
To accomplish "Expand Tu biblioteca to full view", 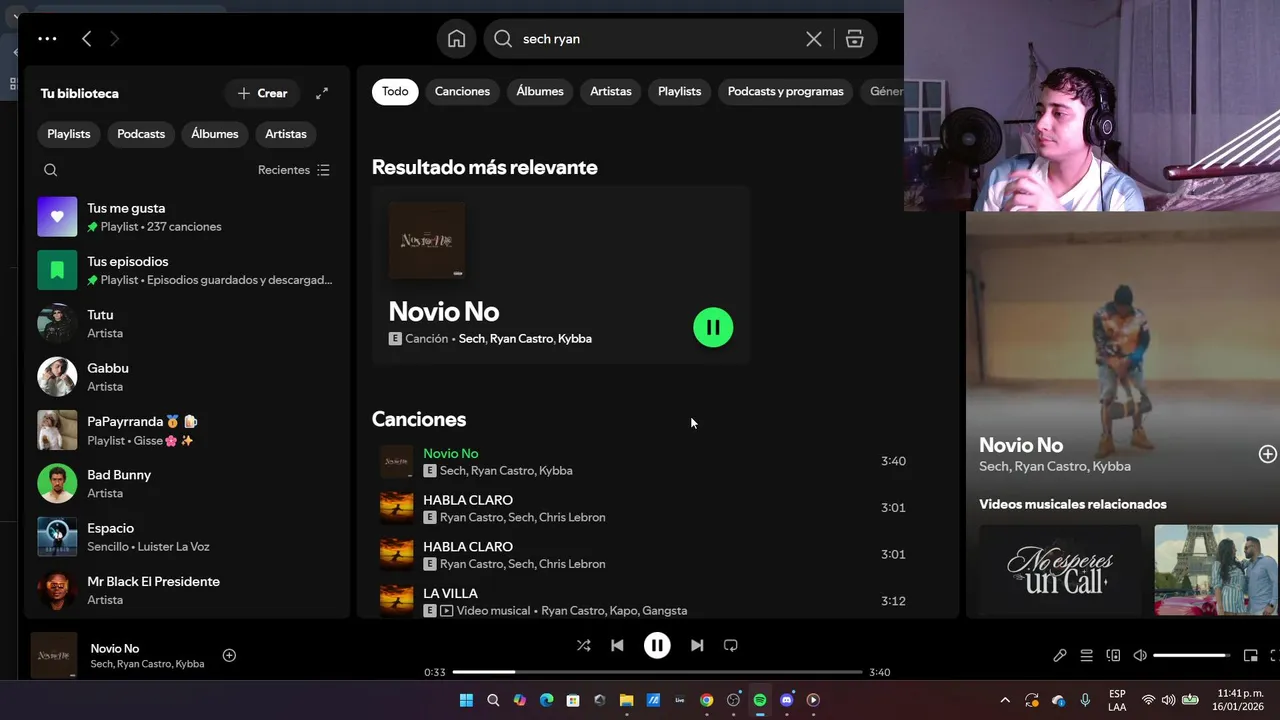I will click(x=322, y=93).
